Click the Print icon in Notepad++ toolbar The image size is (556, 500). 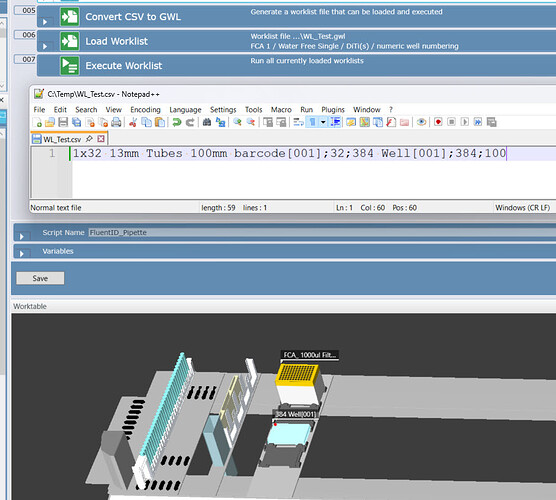click(x=116, y=122)
